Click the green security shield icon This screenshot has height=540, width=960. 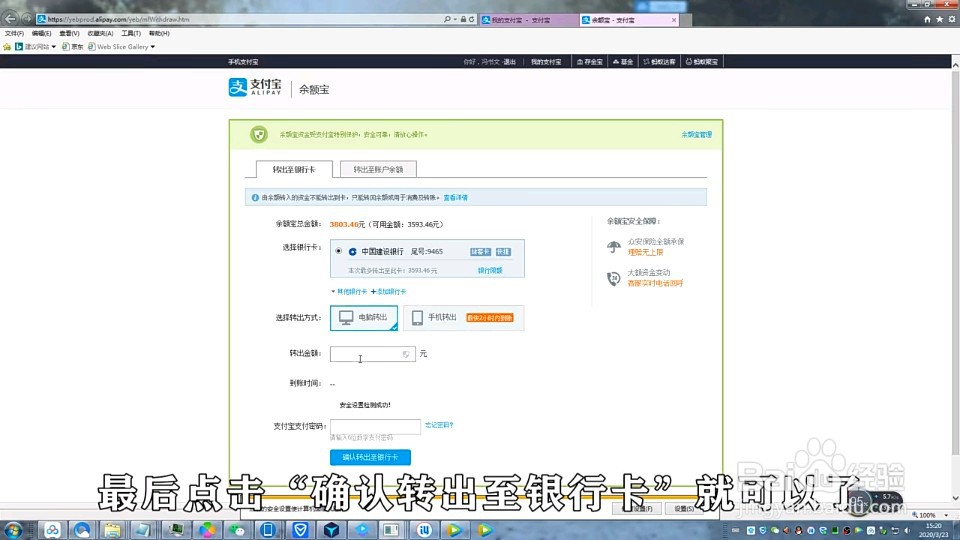tap(259, 135)
